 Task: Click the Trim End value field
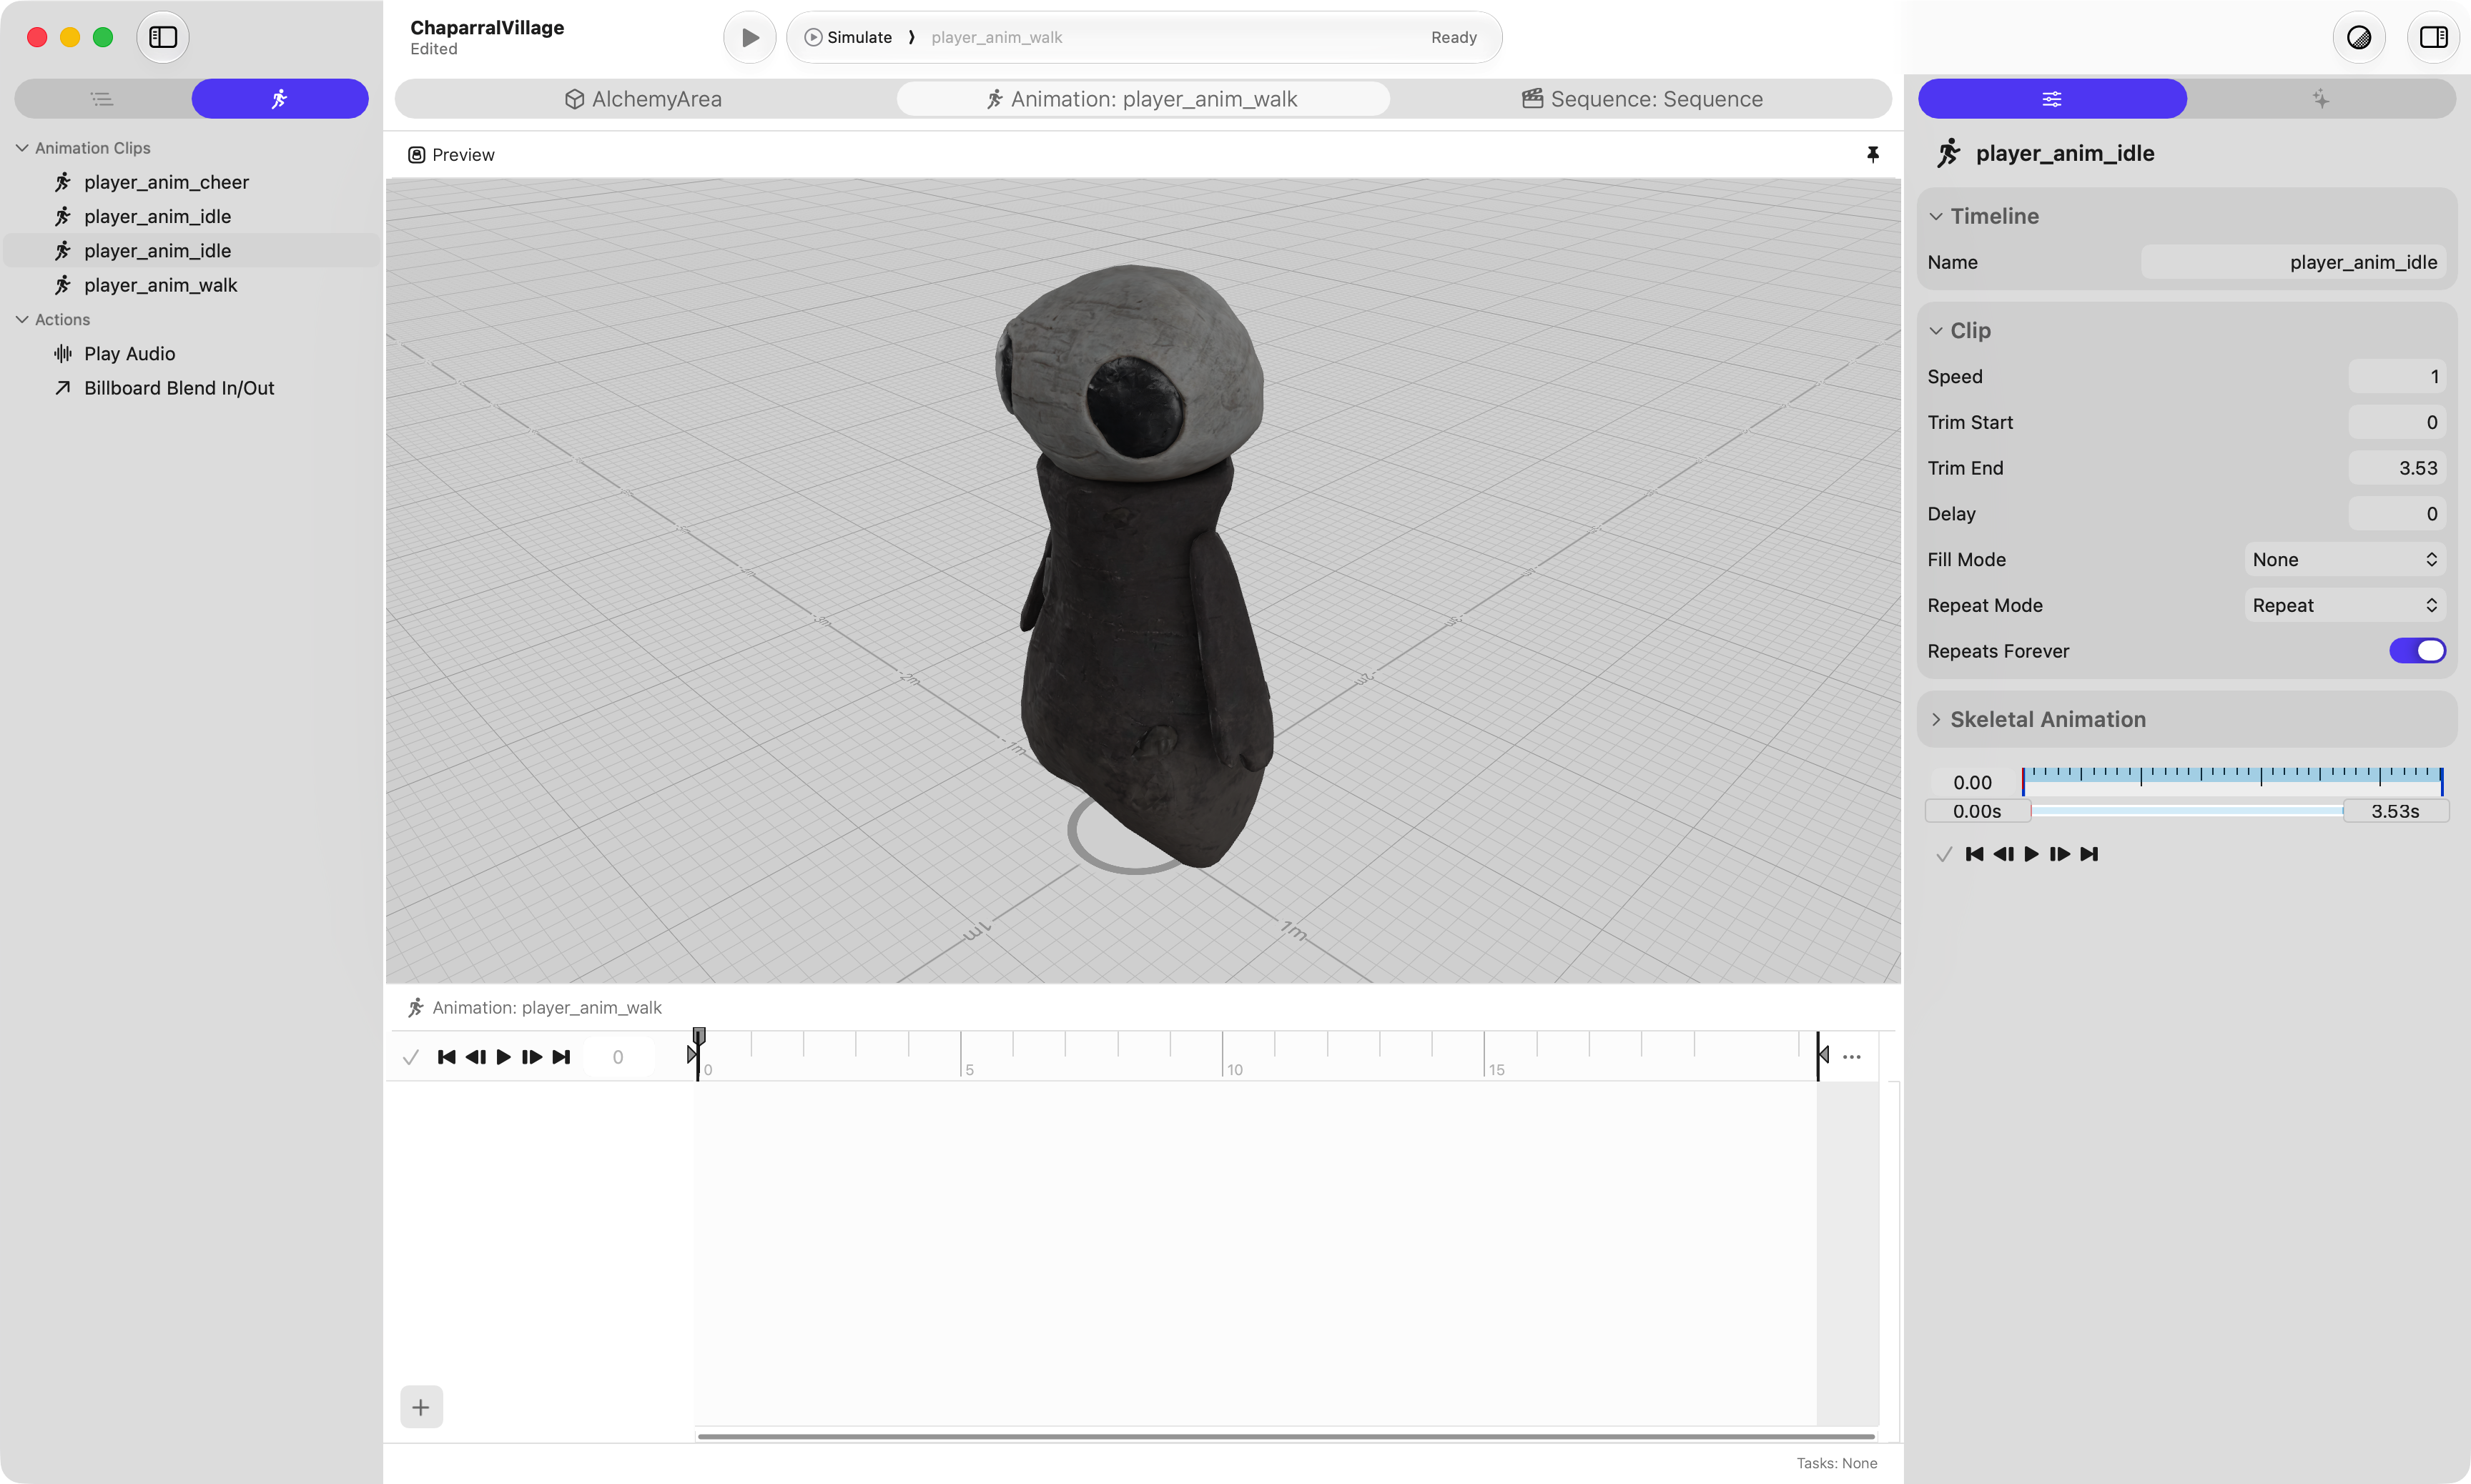[2396, 468]
